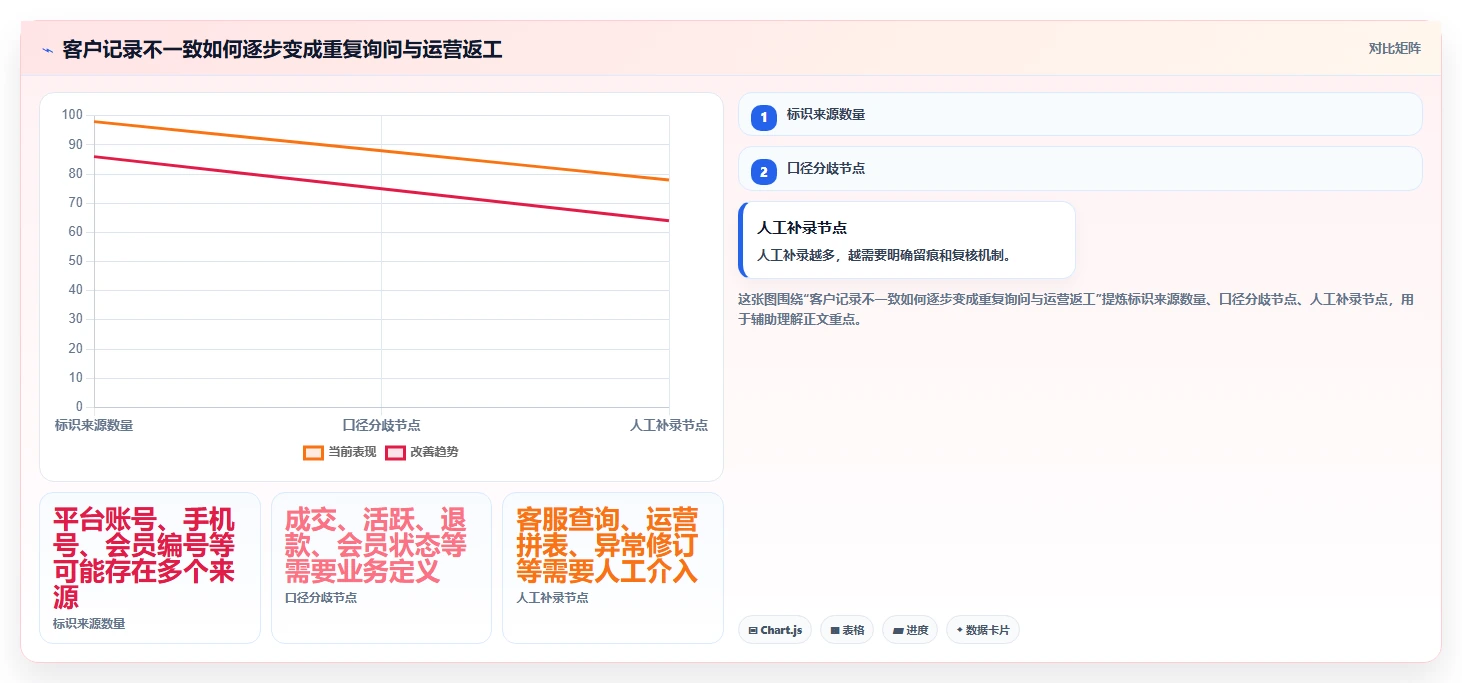Click the sentence 人工补录越多，越需要明确留痕和复核机制。
The image size is (1462, 683).
coord(885,255)
